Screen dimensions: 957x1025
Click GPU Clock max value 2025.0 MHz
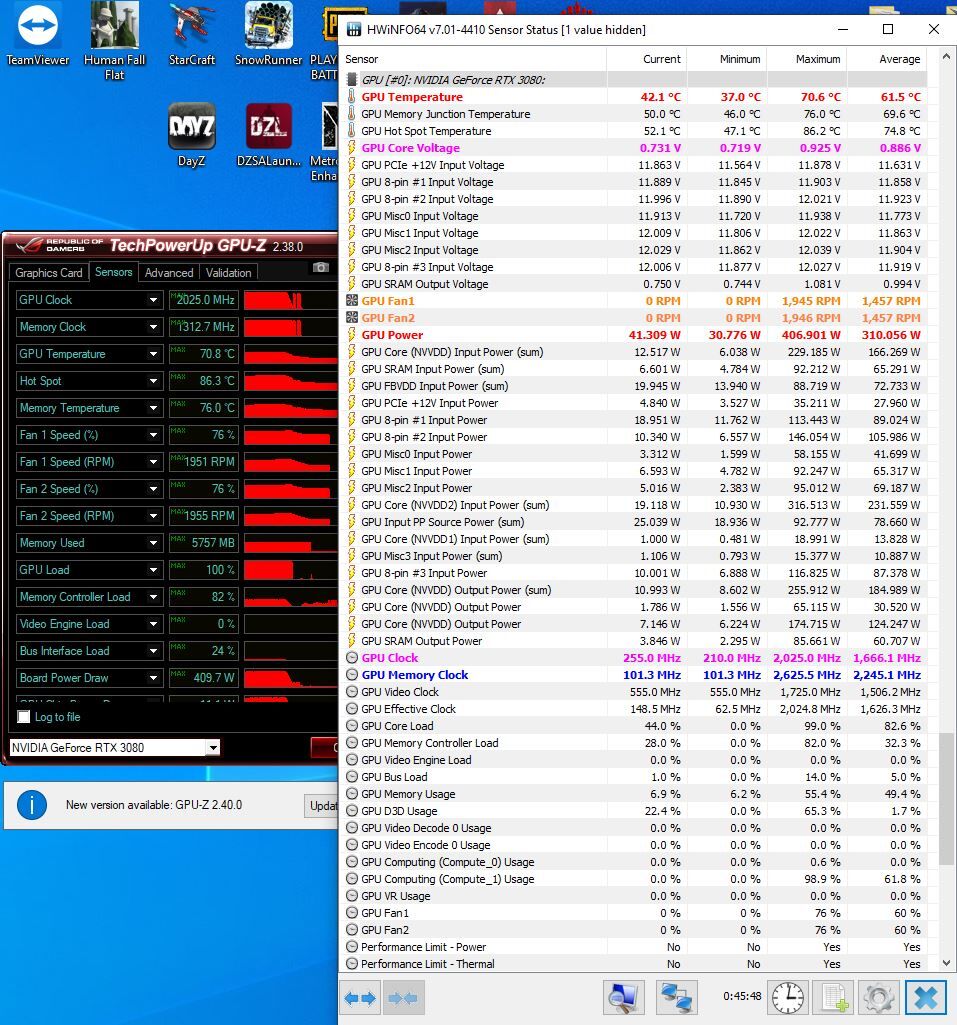[205, 300]
